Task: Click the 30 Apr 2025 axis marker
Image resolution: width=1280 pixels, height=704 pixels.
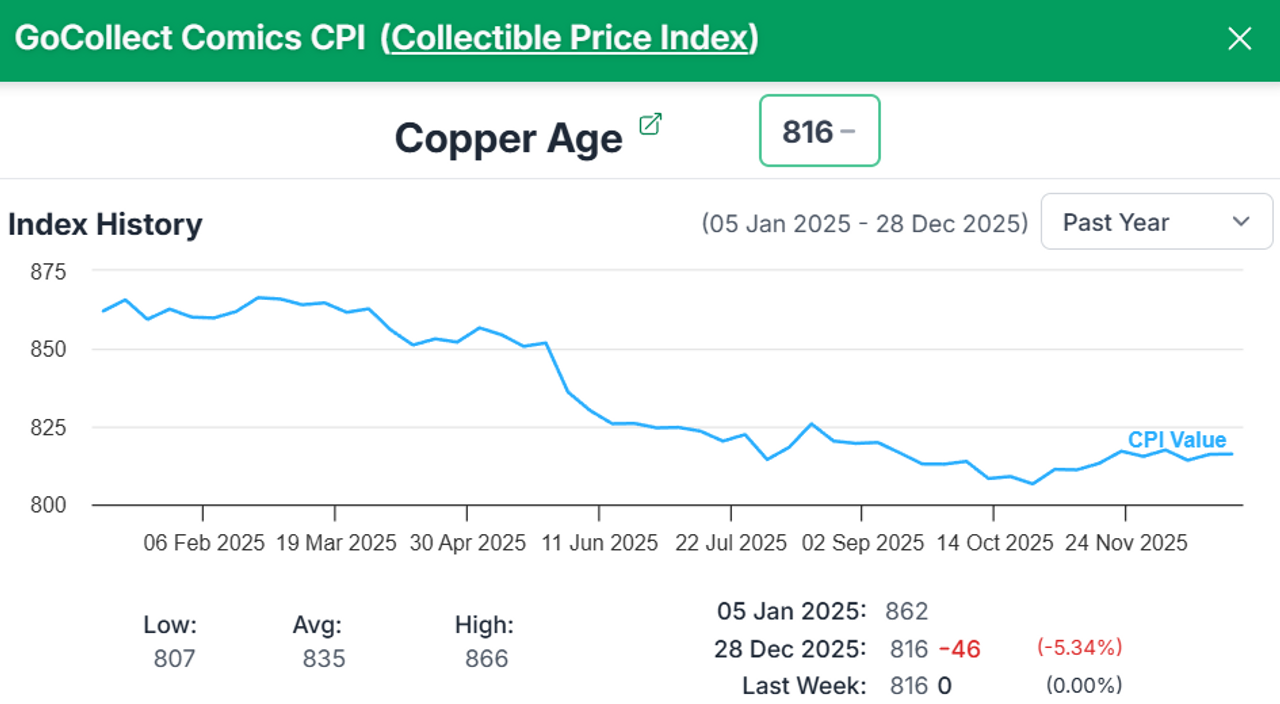Action: pyautogui.click(x=467, y=543)
